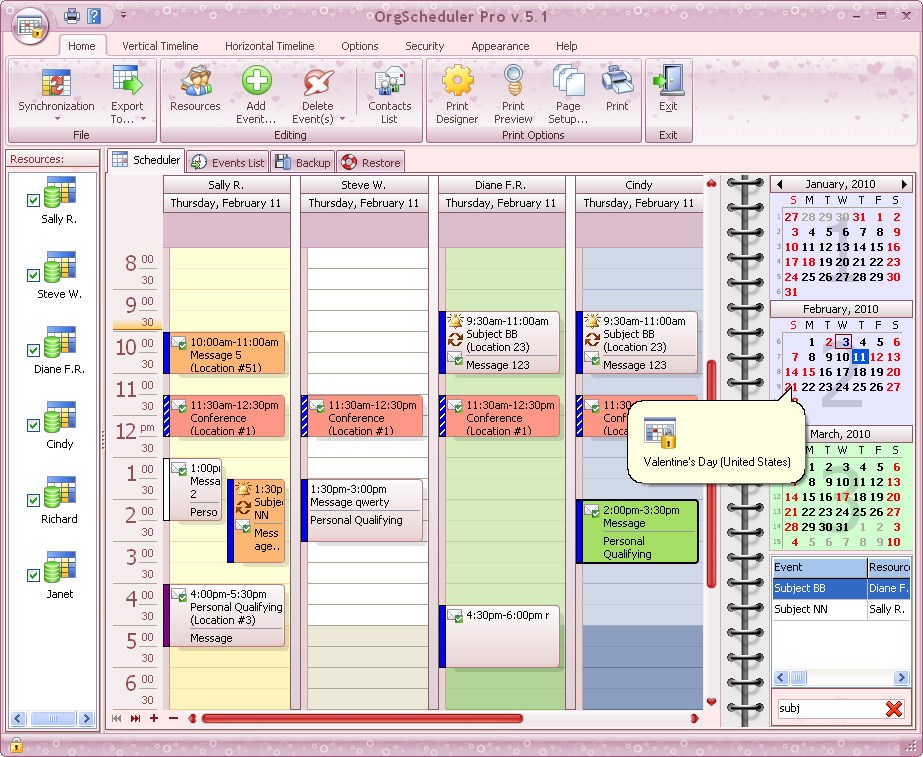
Task: Click the lock icon in status bar
Action: [16, 745]
